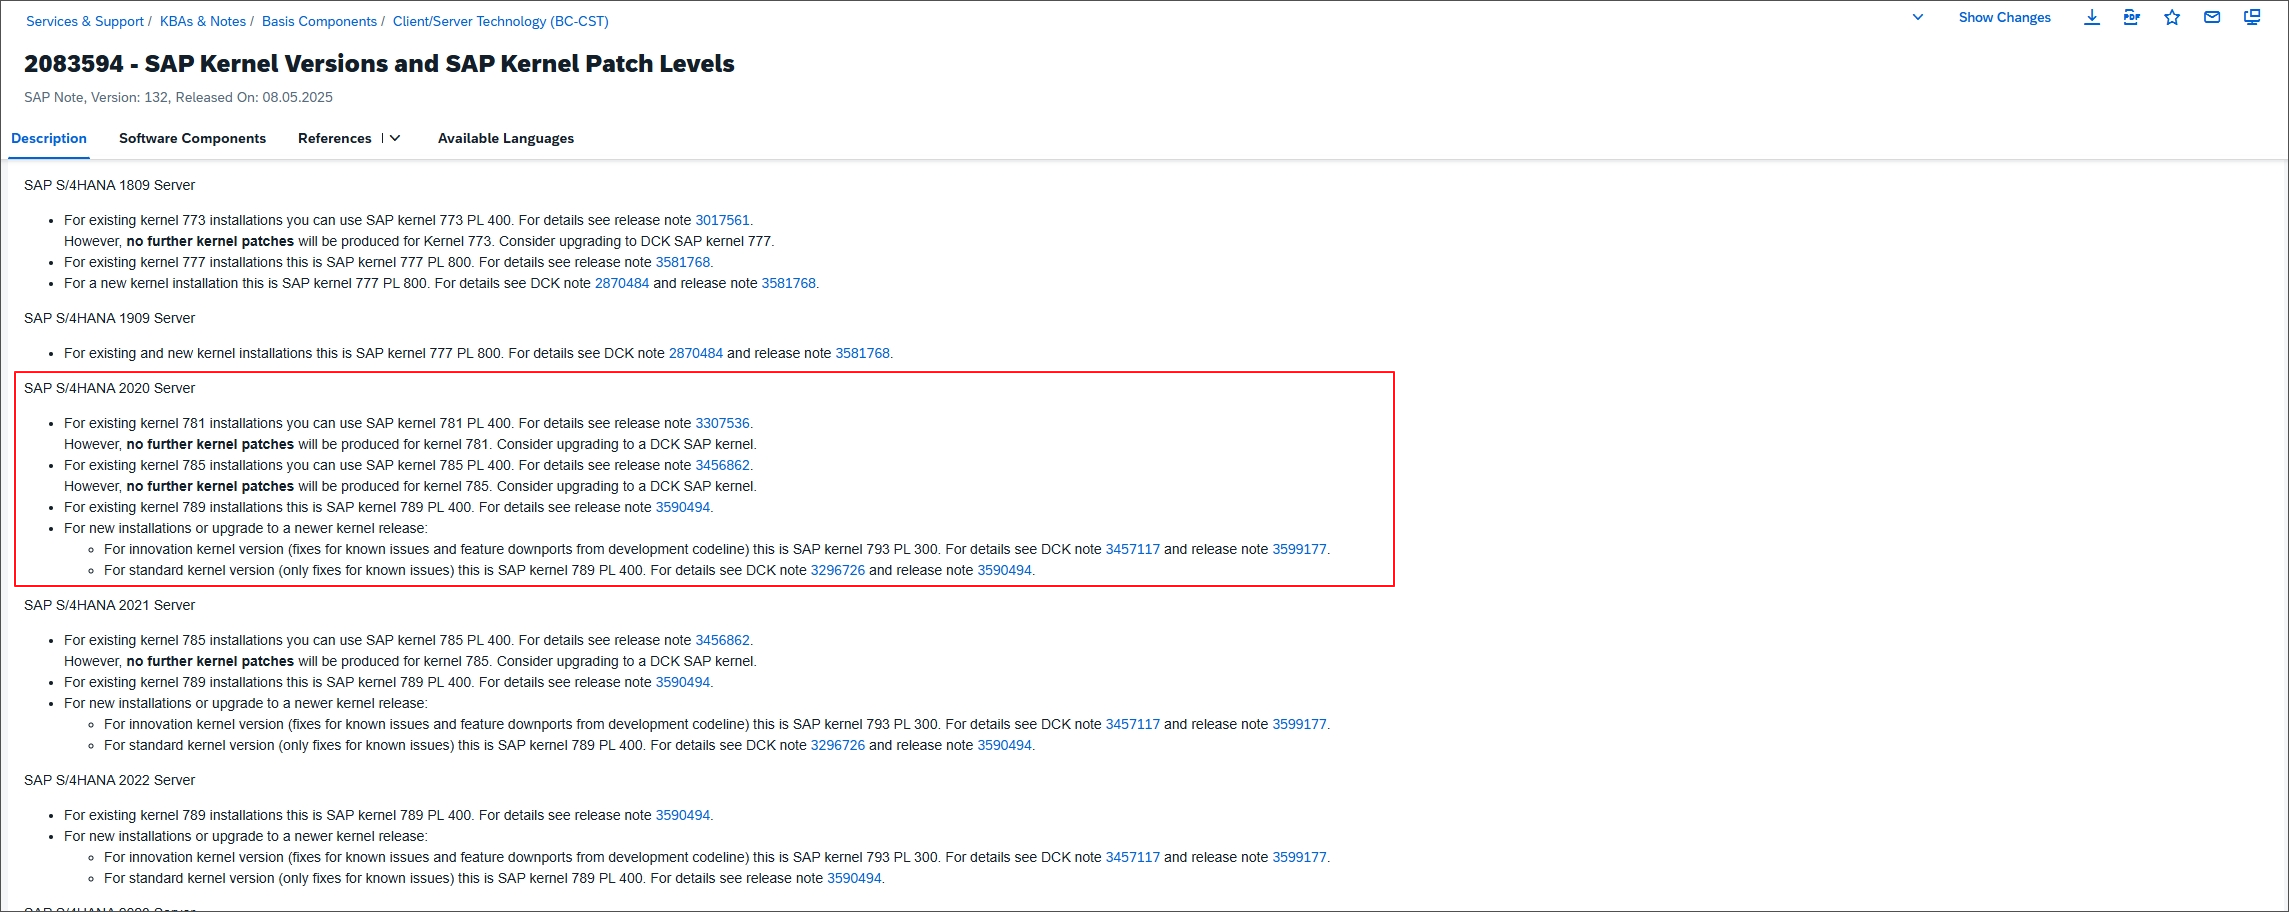The width and height of the screenshot is (2289, 912).
Task: Go to Services & Support breadcrumb
Action: tap(85, 21)
